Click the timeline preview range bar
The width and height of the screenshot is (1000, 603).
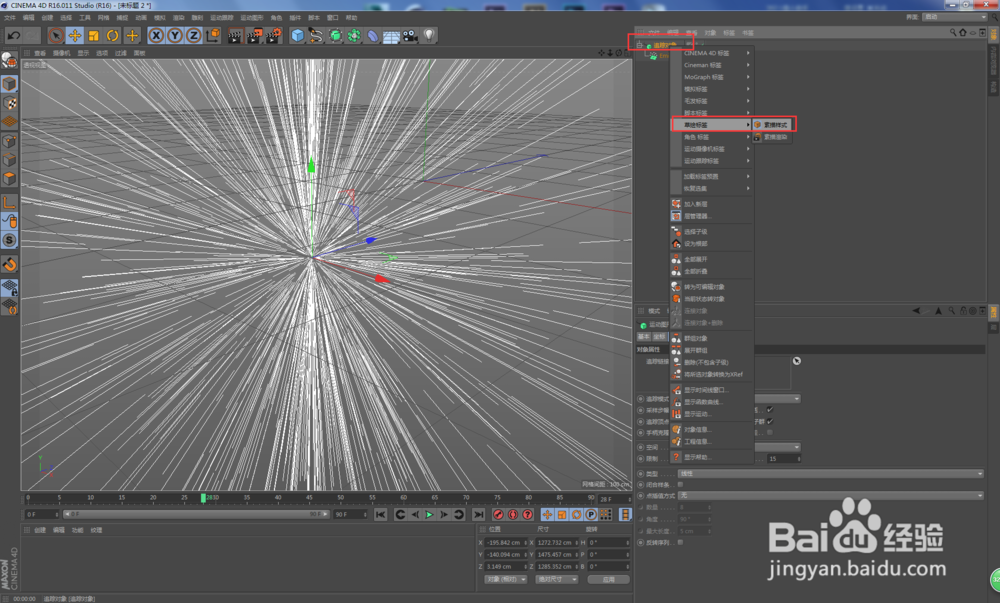coord(196,514)
